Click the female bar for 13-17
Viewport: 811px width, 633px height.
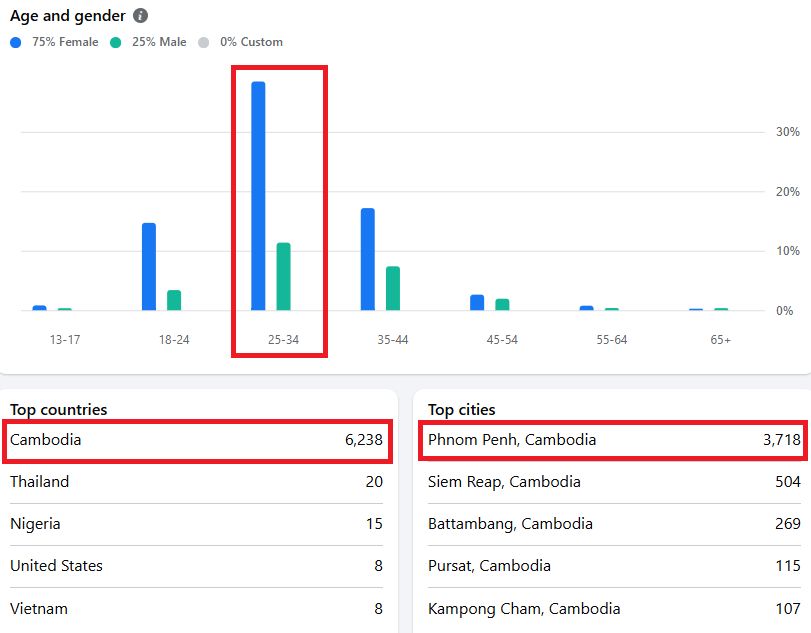pyautogui.click(x=39, y=308)
